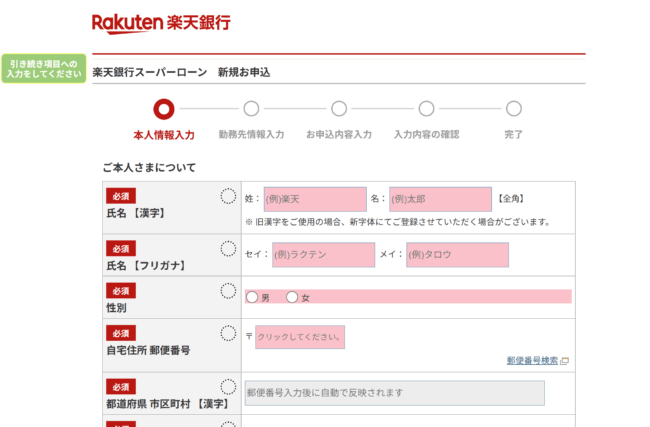Click the status circle beside 自宅住所 郵便番号

coord(228,333)
